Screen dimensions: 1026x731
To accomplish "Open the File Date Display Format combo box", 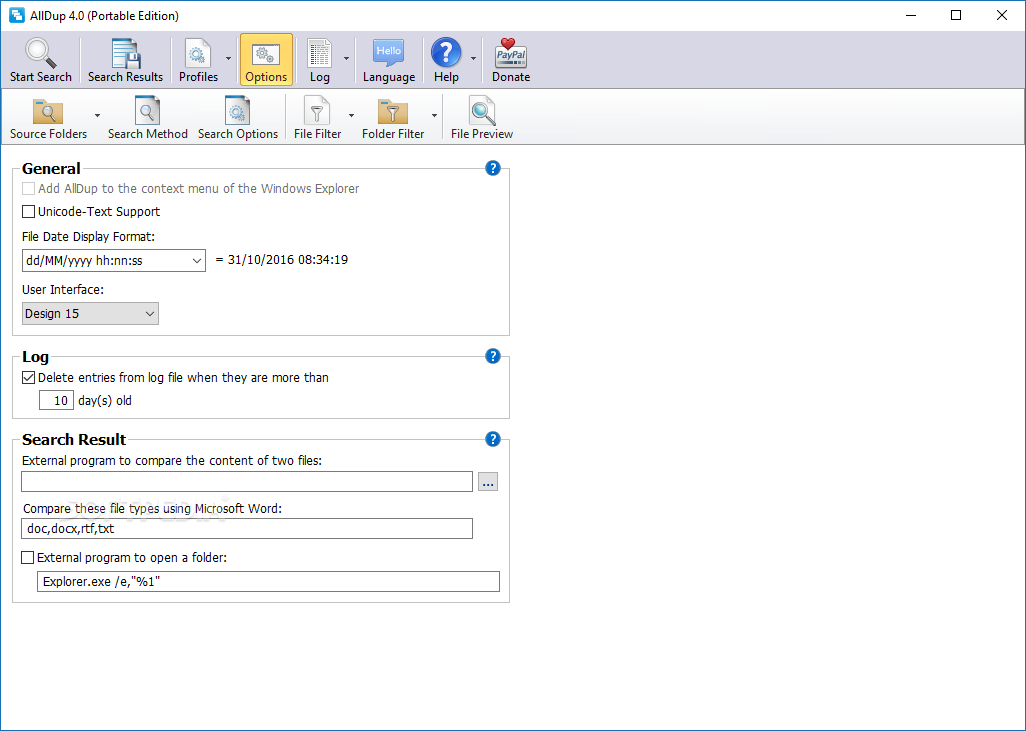I will (114, 260).
